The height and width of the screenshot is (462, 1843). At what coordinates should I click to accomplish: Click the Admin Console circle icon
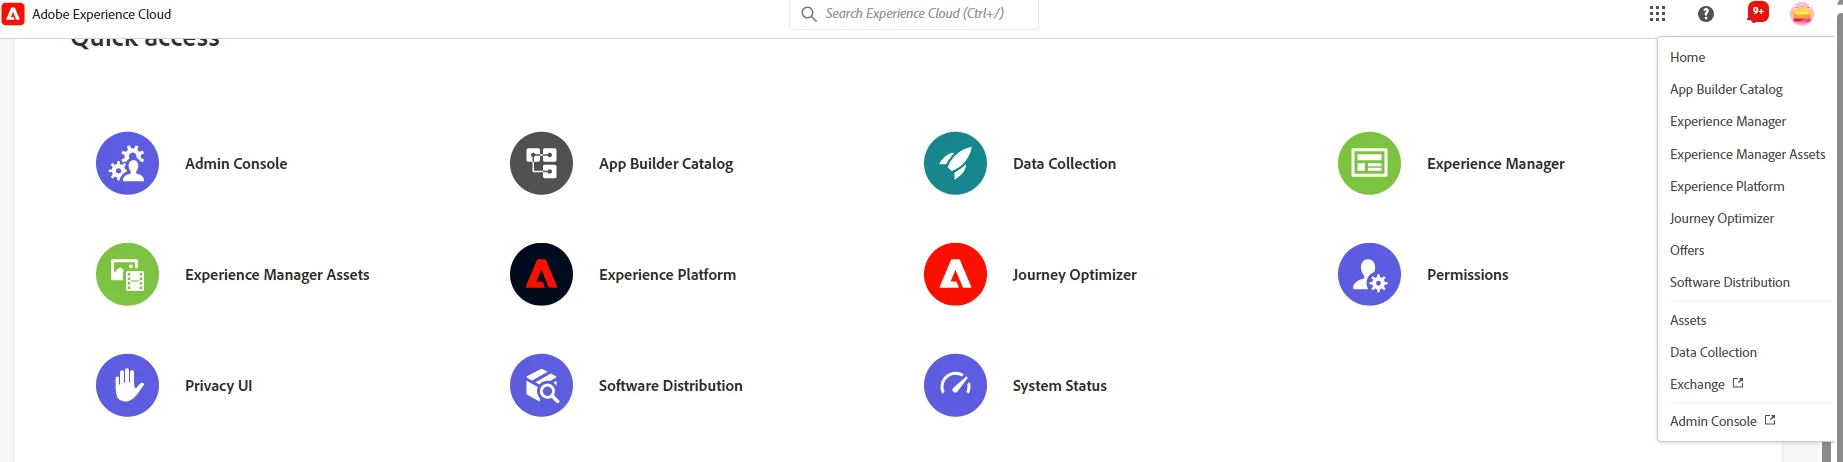coord(127,163)
